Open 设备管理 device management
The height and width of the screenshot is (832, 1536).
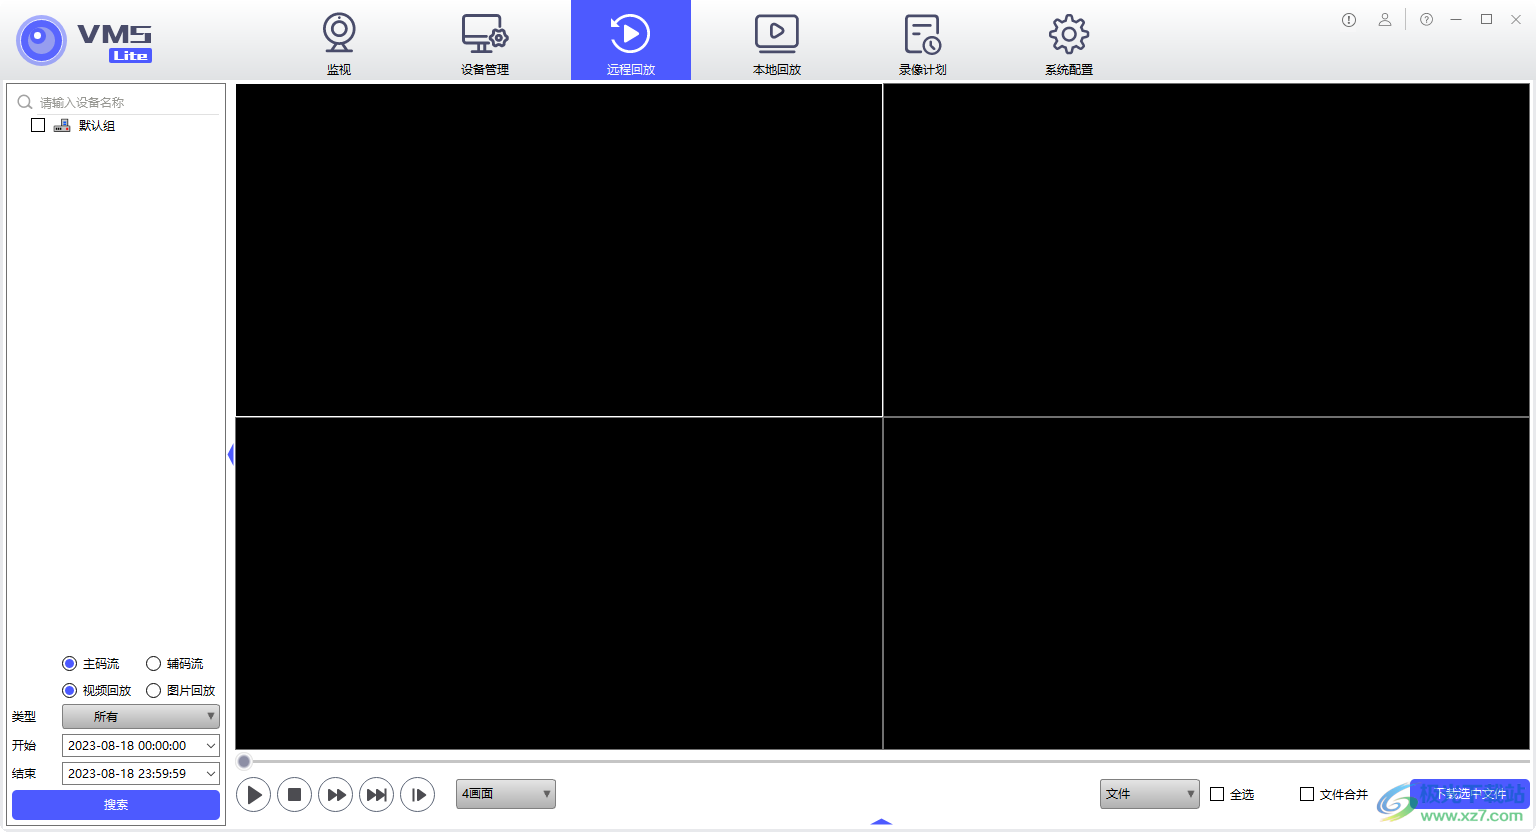coord(485,42)
